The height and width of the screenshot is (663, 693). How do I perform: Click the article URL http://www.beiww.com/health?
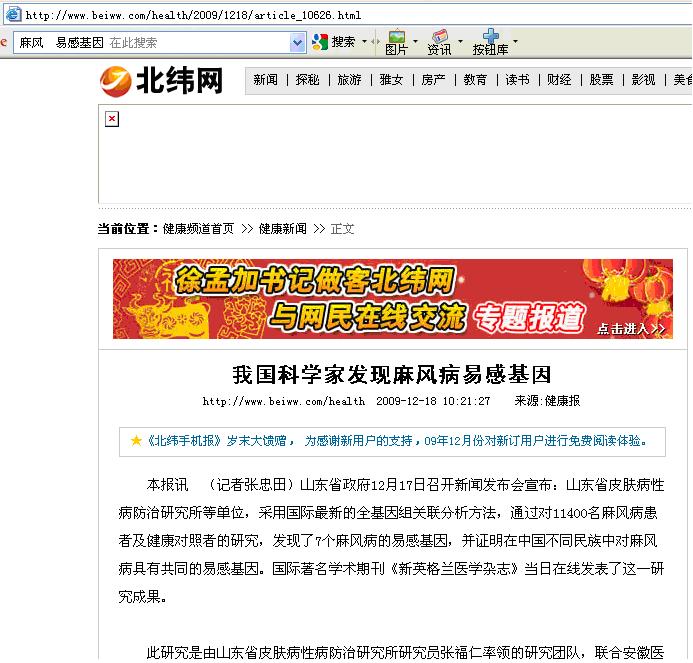click(x=284, y=401)
